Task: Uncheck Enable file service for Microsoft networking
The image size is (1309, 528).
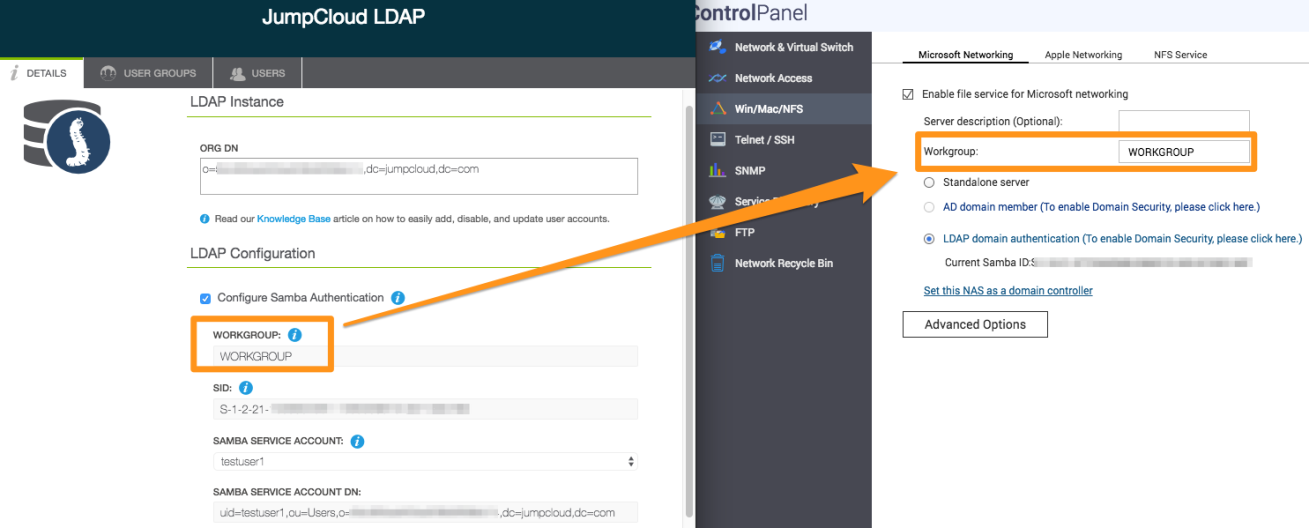Action: 908,94
